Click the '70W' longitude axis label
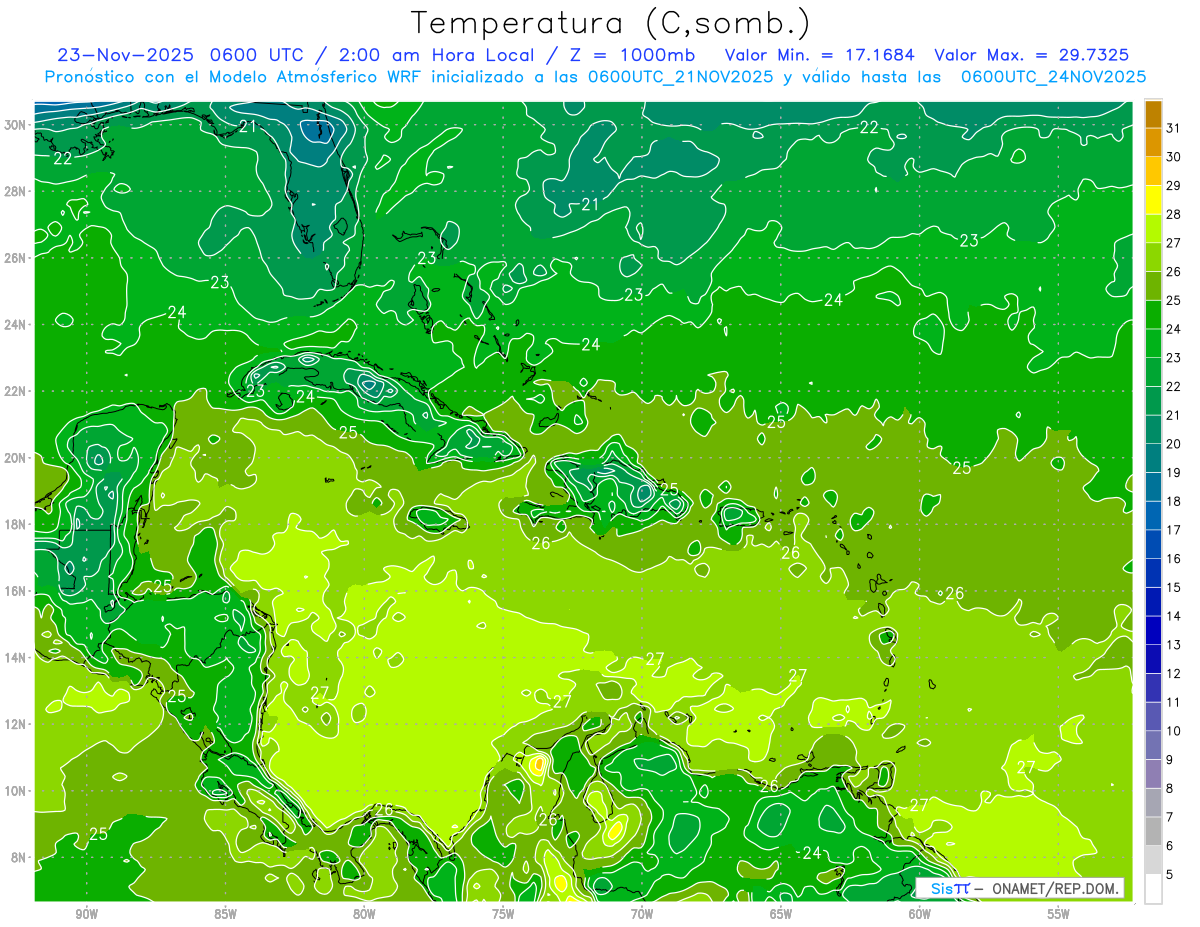This screenshot has width=1200, height=927. click(642, 915)
